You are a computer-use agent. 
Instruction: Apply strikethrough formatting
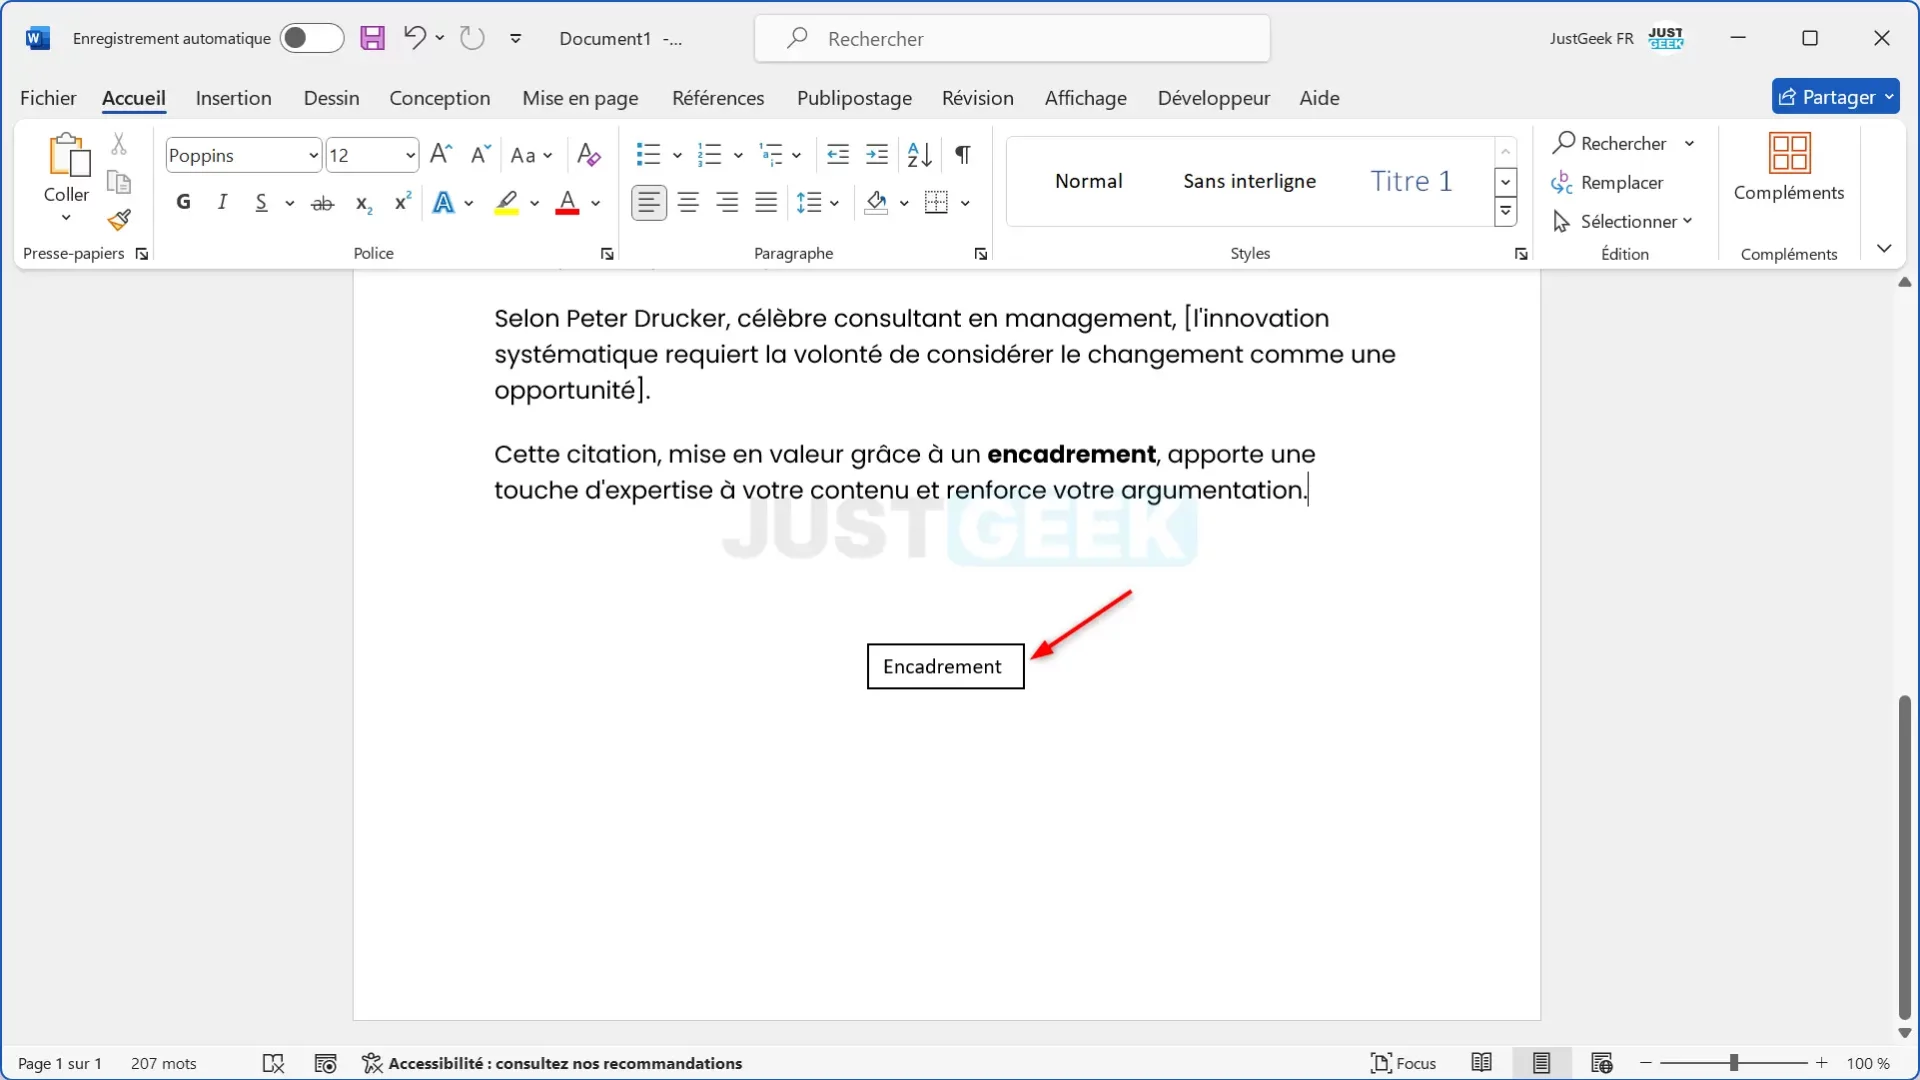[x=322, y=203]
